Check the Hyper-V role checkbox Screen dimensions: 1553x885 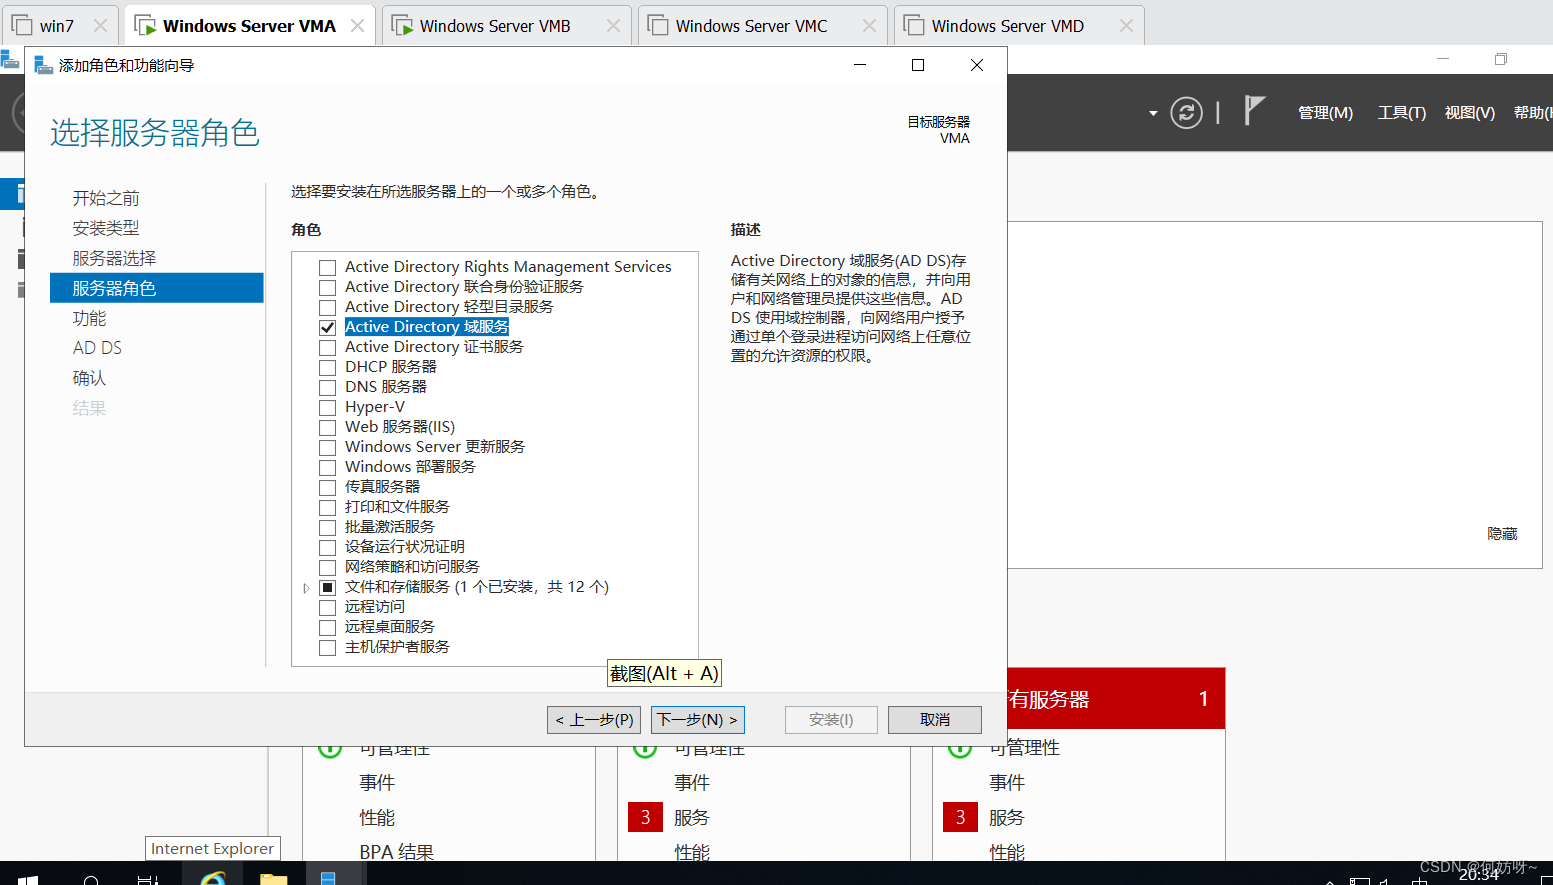click(x=327, y=407)
